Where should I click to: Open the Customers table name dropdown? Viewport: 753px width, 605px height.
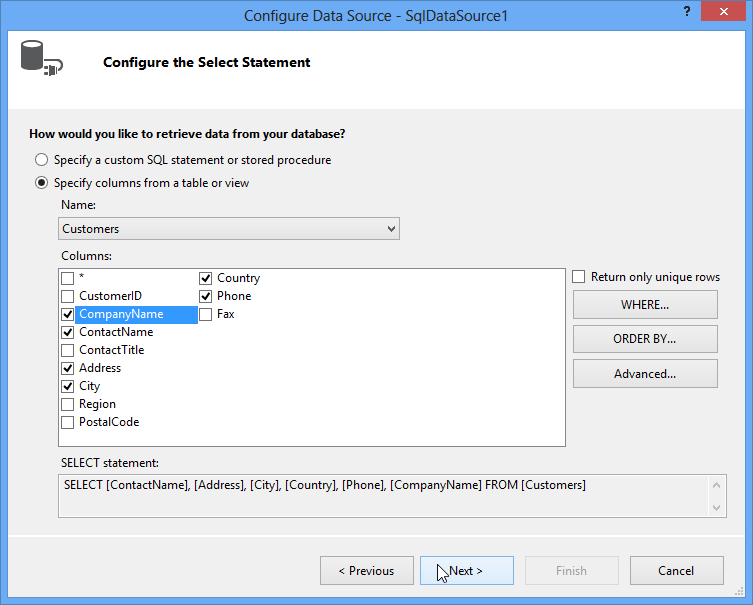pyautogui.click(x=229, y=229)
